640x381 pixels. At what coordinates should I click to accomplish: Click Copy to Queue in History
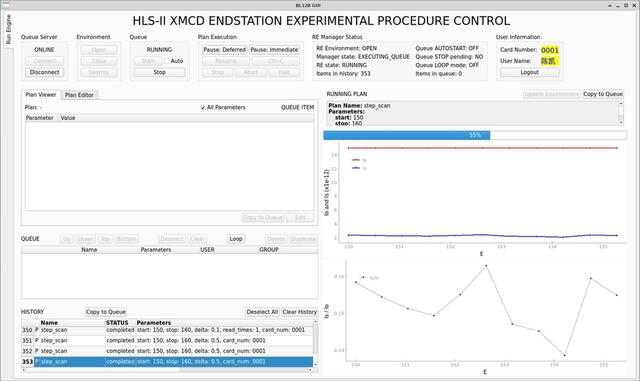pyautogui.click(x=106, y=312)
